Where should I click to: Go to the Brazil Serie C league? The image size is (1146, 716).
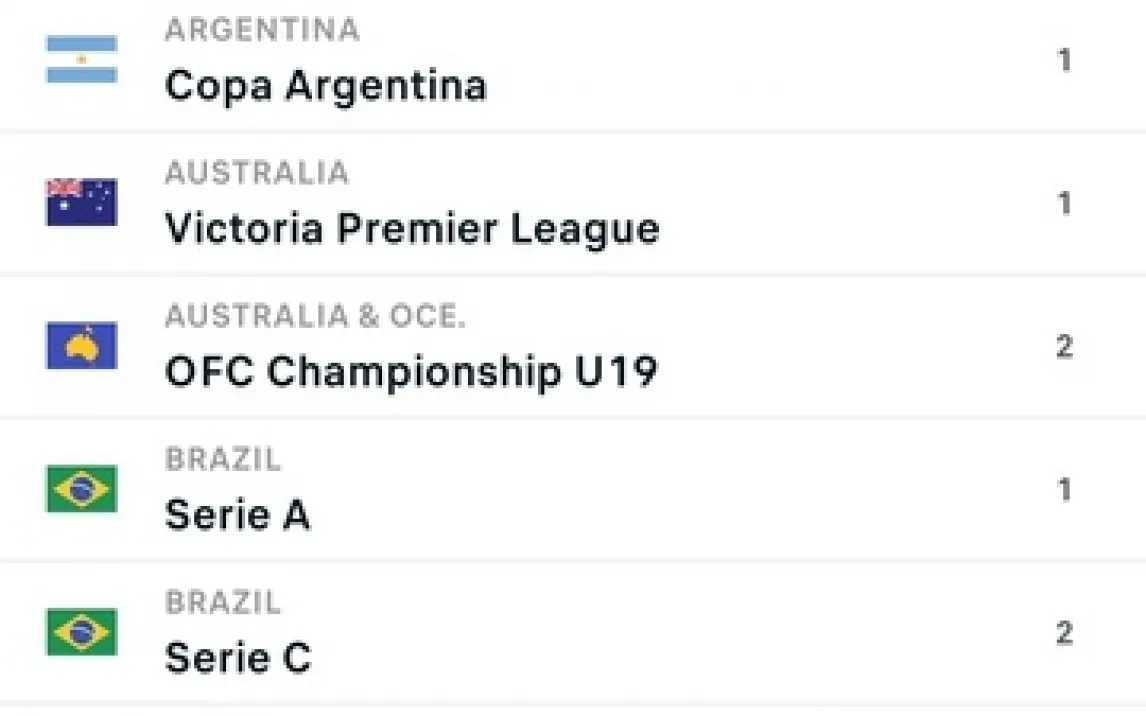(238, 658)
